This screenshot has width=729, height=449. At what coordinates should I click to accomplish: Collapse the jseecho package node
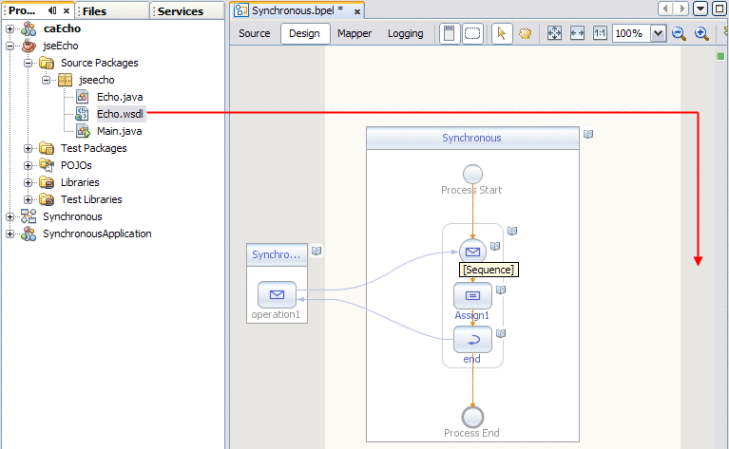coord(46,80)
